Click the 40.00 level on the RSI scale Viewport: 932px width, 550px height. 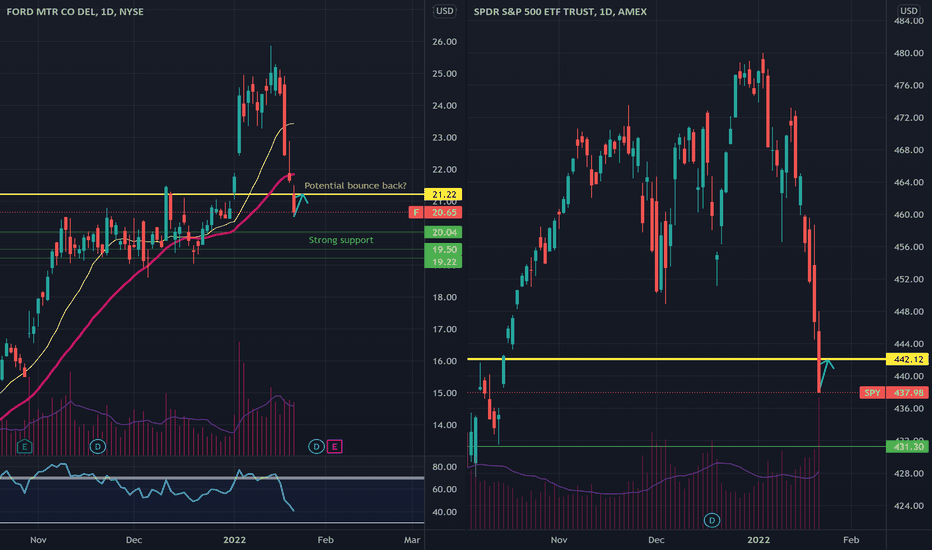click(445, 512)
